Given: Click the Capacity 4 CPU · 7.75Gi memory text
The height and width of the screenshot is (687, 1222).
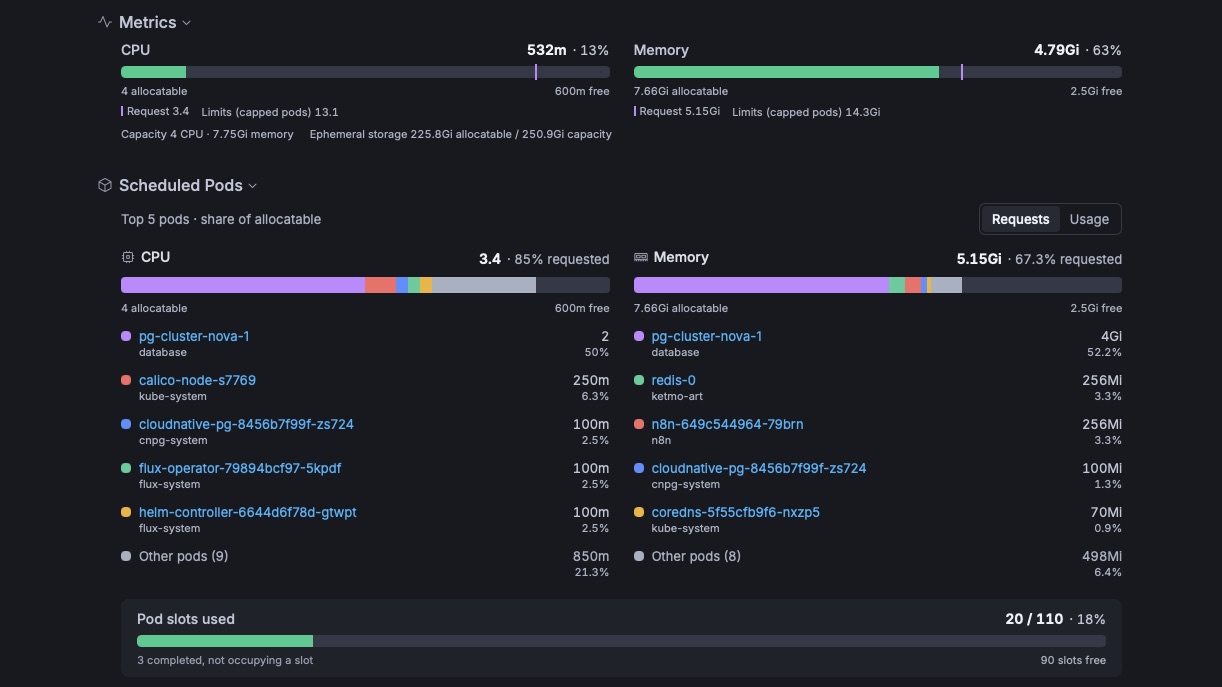Looking at the screenshot, I should tap(207, 134).
